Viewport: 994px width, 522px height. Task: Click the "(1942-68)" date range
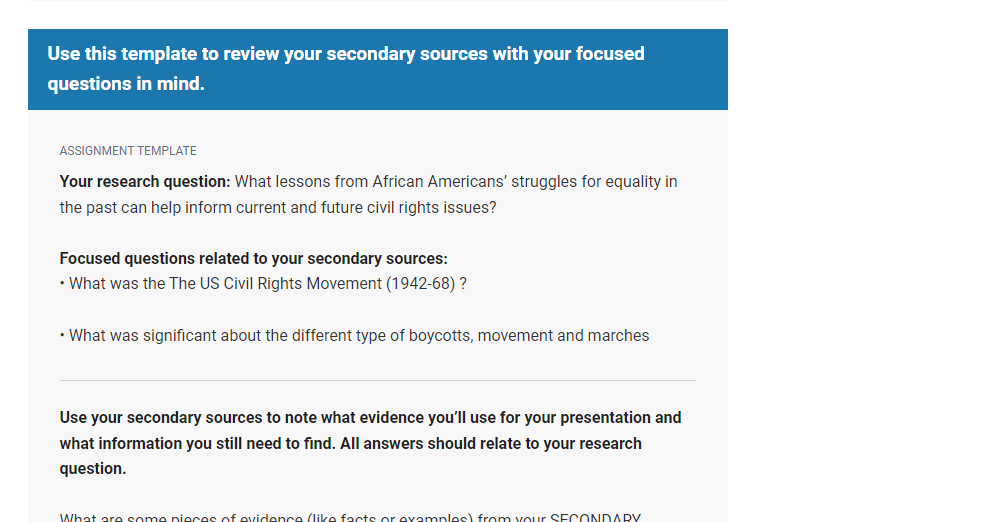tap(421, 284)
